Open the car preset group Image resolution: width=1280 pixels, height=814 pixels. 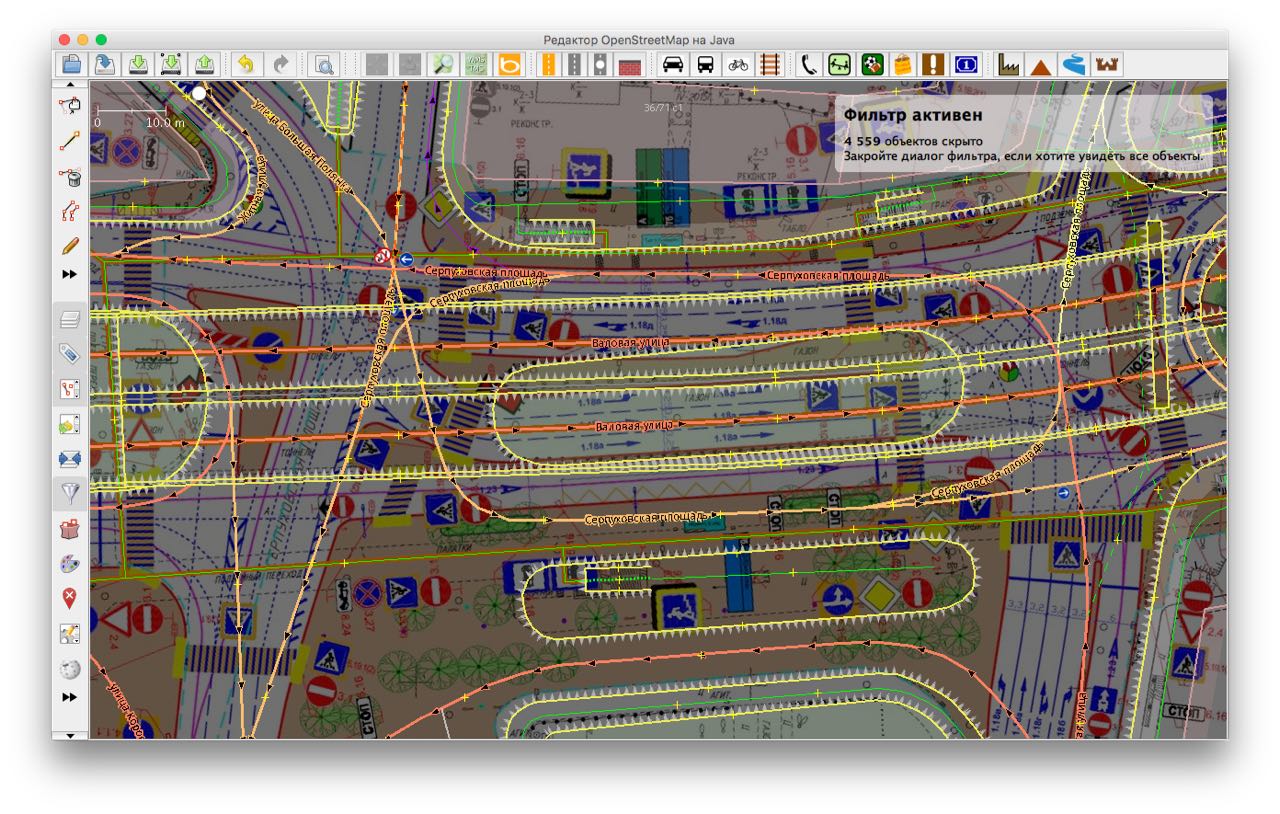674,65
